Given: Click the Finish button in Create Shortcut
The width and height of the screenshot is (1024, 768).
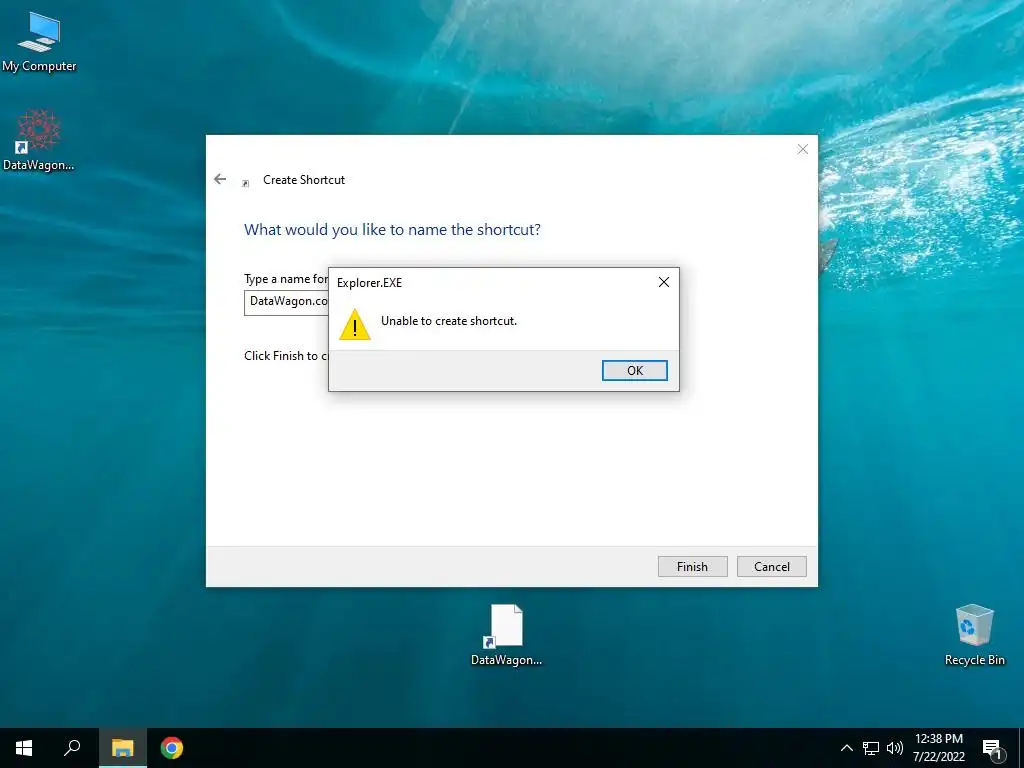Looking at the screenshot, I should (x=692, y=566).
